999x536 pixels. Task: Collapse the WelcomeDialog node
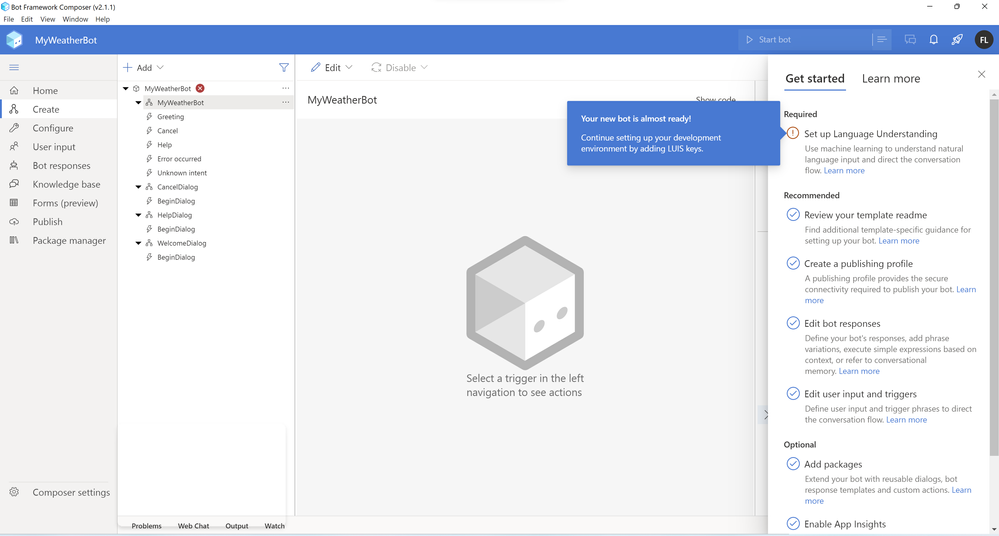[x=138, y=243]
